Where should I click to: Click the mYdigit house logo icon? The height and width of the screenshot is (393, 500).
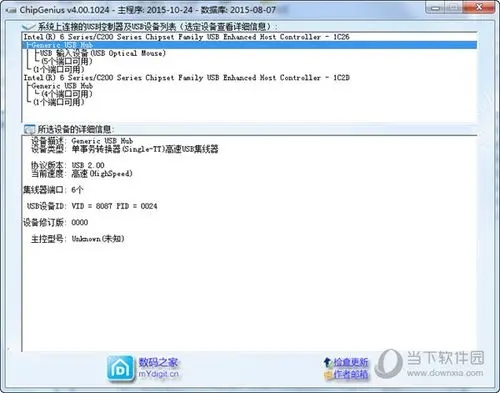tap(120, 368)
